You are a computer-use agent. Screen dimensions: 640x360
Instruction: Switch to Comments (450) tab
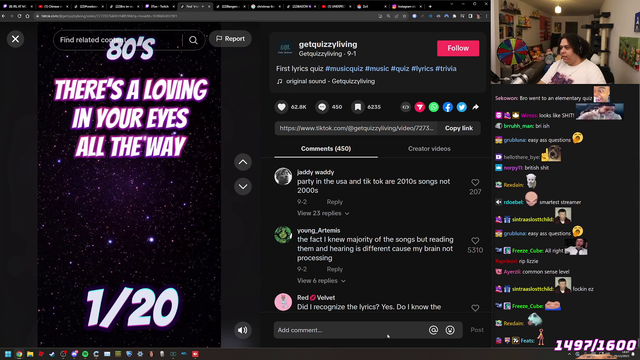(x=326, y=149)
